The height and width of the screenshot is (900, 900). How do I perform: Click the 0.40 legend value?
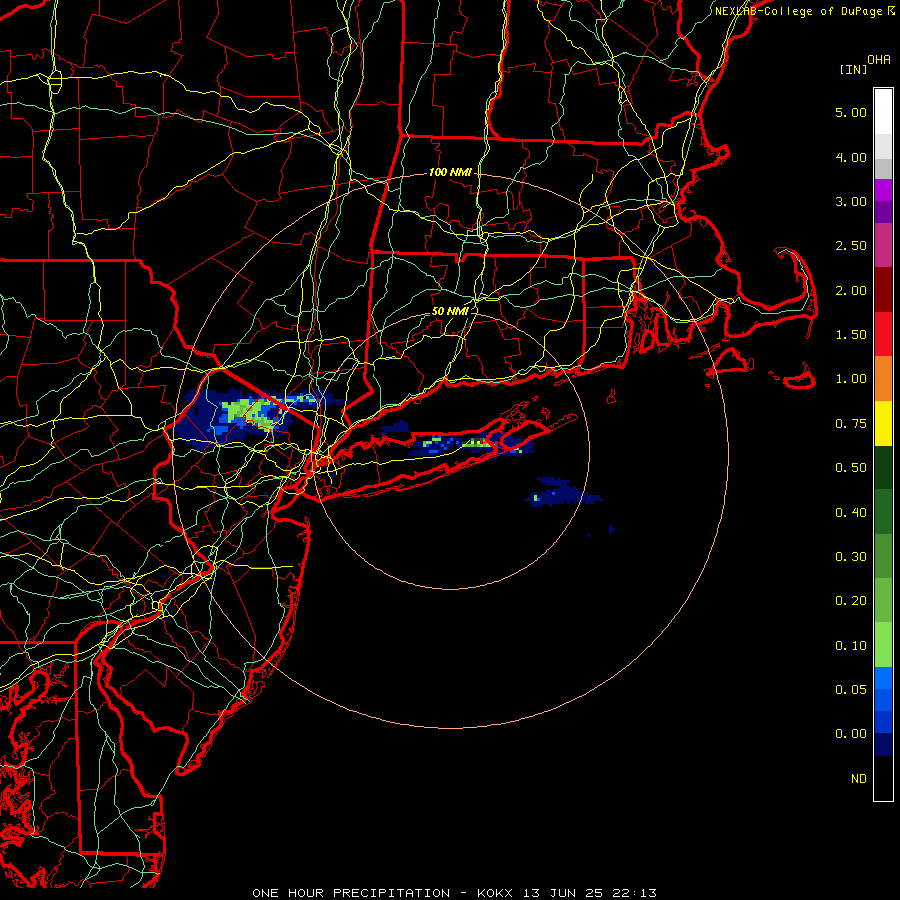click(x=851, y=513)
